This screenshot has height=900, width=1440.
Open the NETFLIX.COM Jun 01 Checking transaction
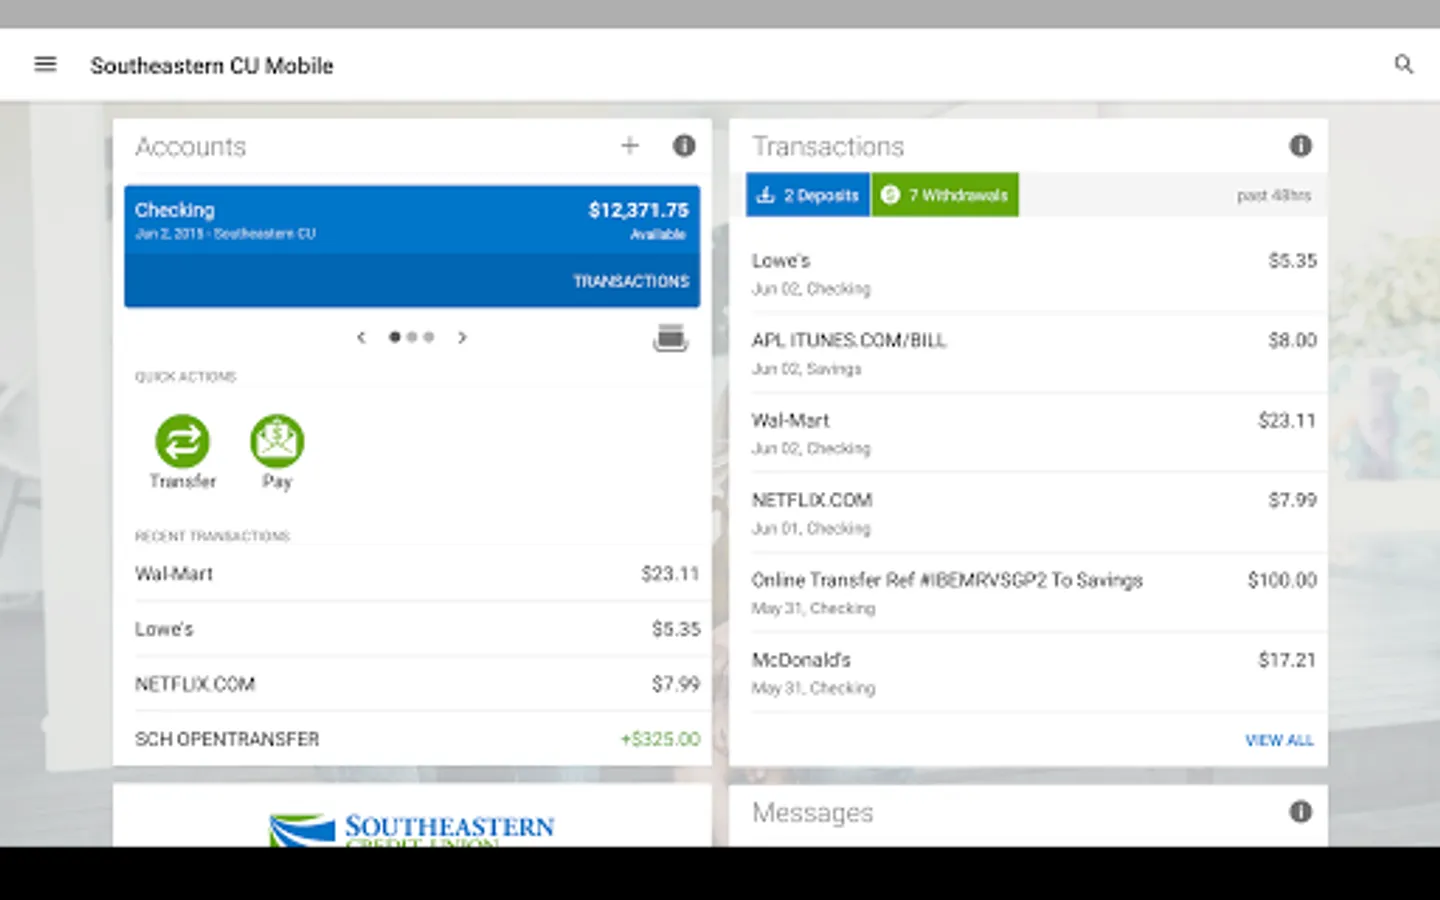point(1034,513)
